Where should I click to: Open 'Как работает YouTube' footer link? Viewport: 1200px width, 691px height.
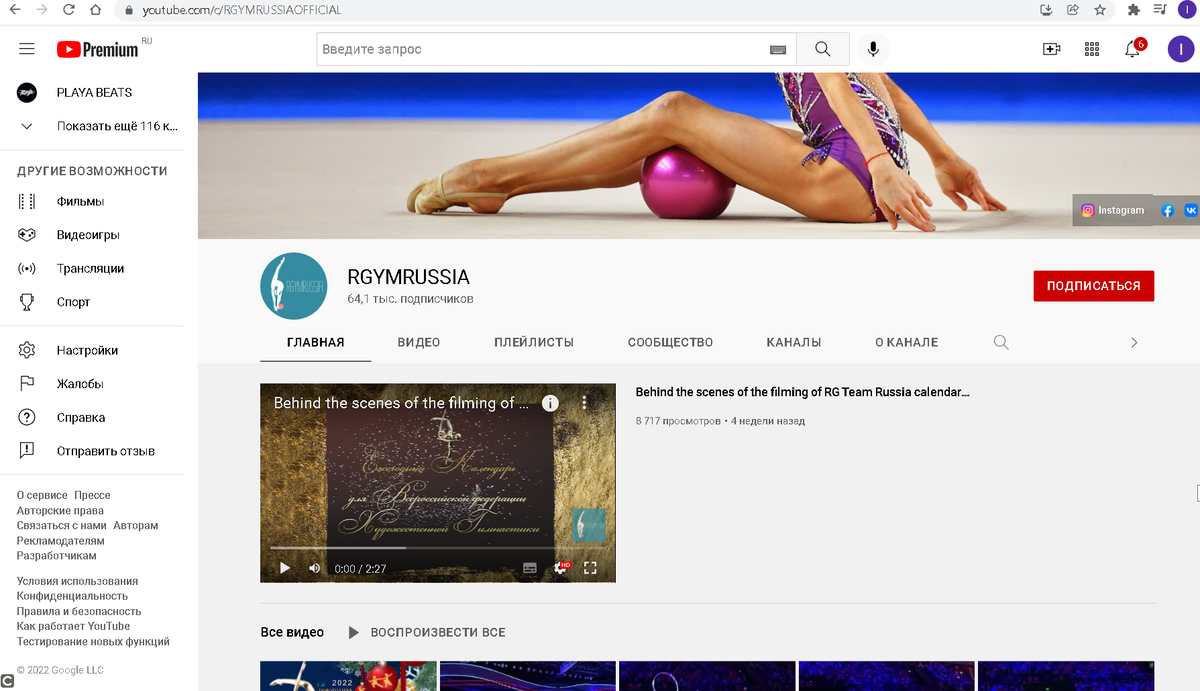click(x=73, y=626)
